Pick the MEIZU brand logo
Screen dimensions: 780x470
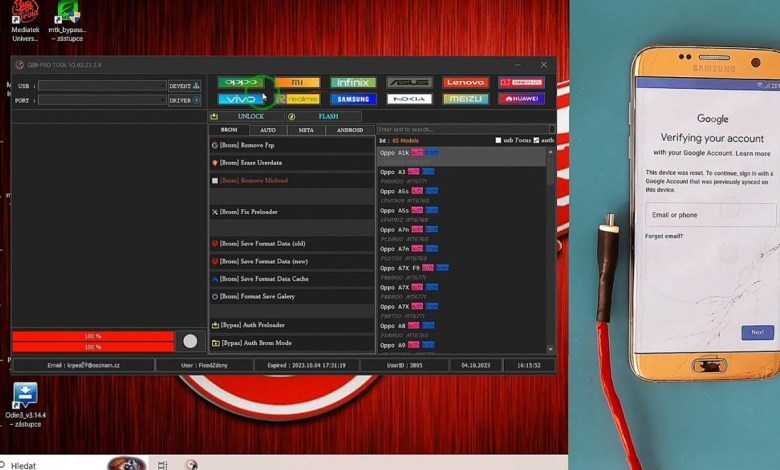point(466,99)
